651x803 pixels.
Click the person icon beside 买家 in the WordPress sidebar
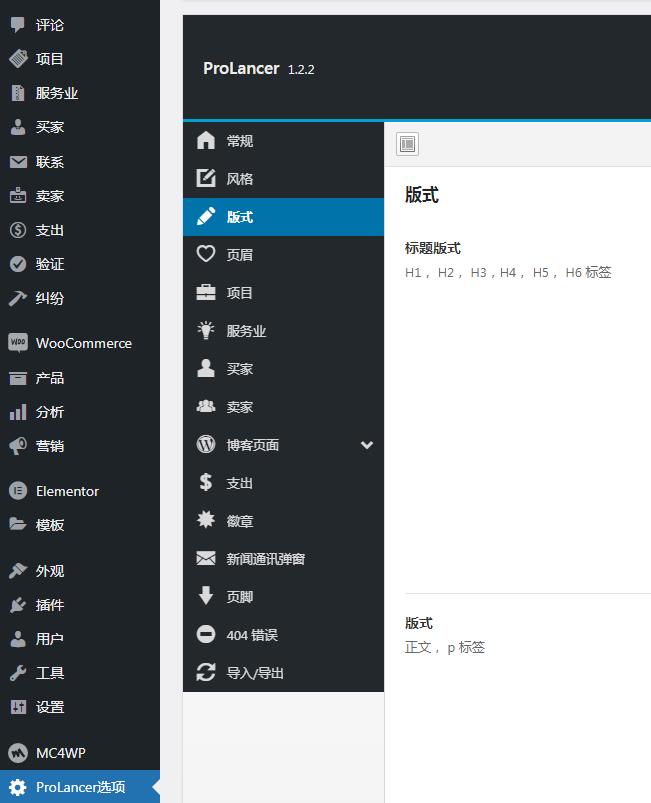(x=18, y=127)
